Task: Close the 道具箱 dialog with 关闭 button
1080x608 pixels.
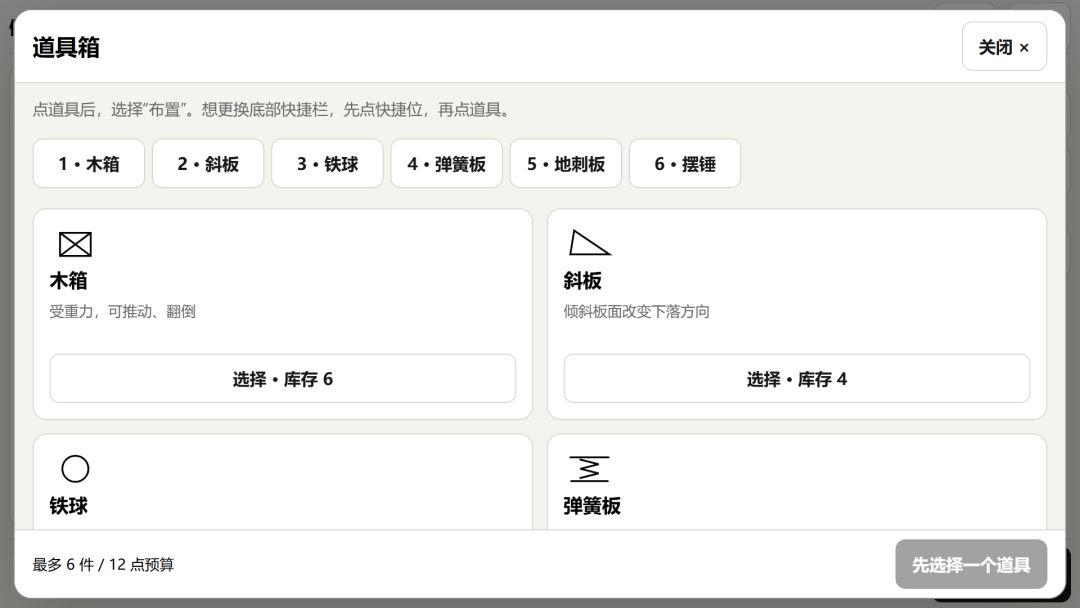Action: pos(1004,47)
